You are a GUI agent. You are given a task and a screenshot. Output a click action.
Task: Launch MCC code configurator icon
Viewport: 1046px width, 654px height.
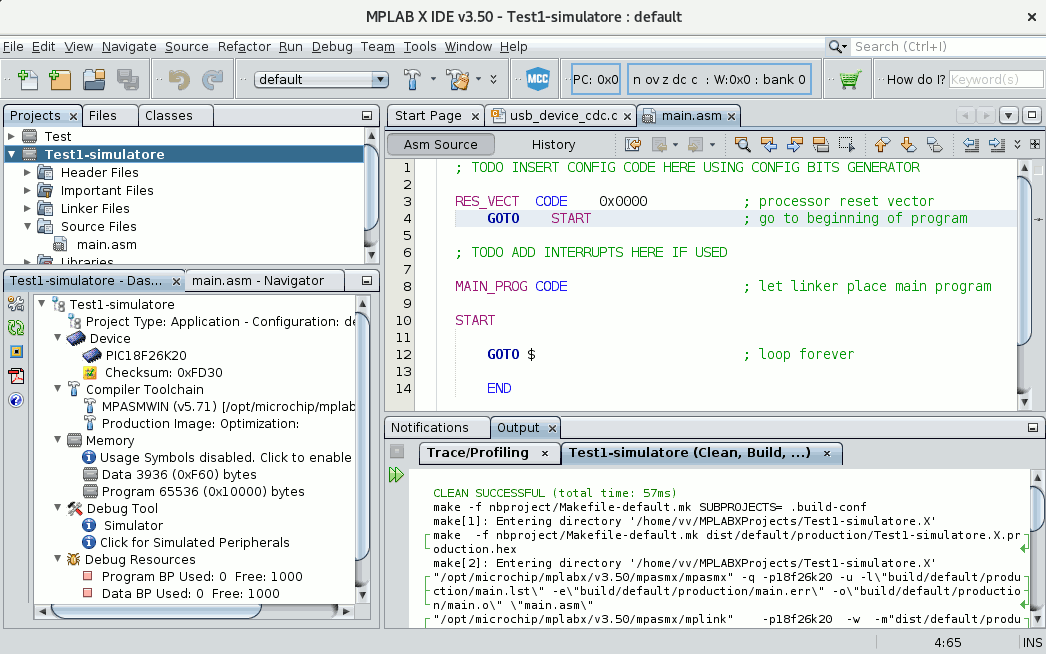pyautogui.click(x=538, y=79)
